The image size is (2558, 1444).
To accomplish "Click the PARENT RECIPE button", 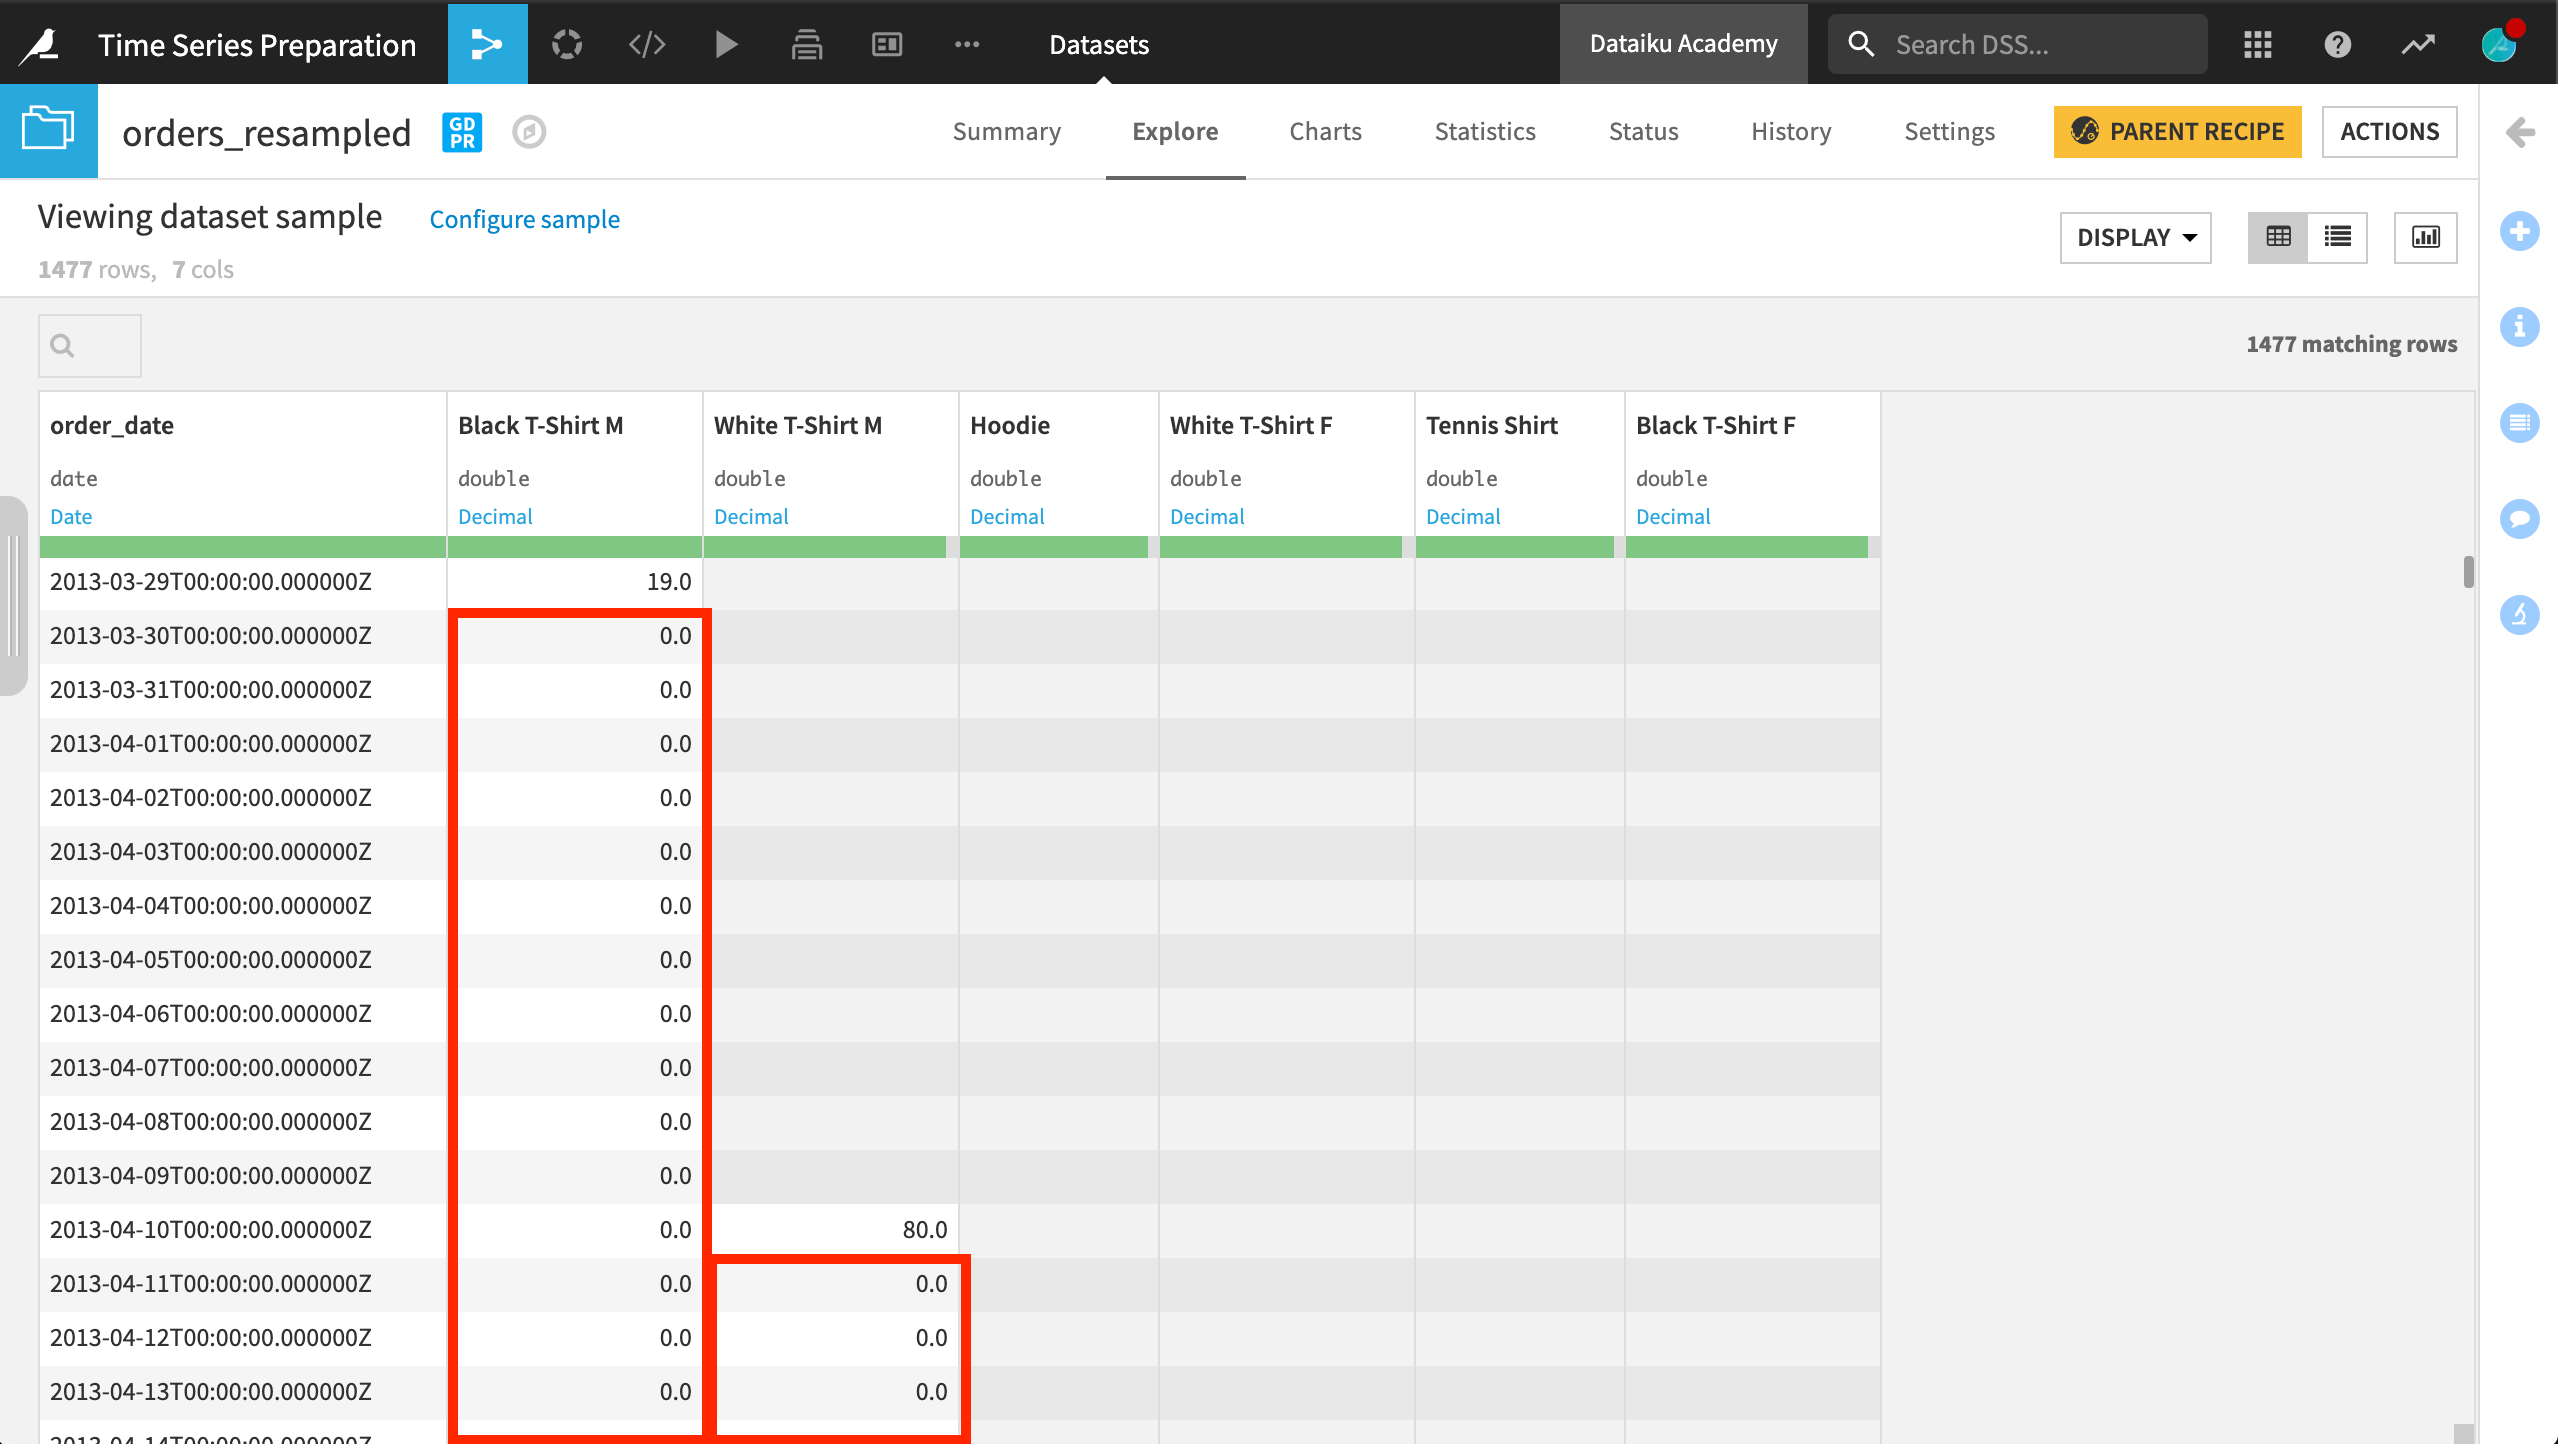I will [x=2177, y=131].
